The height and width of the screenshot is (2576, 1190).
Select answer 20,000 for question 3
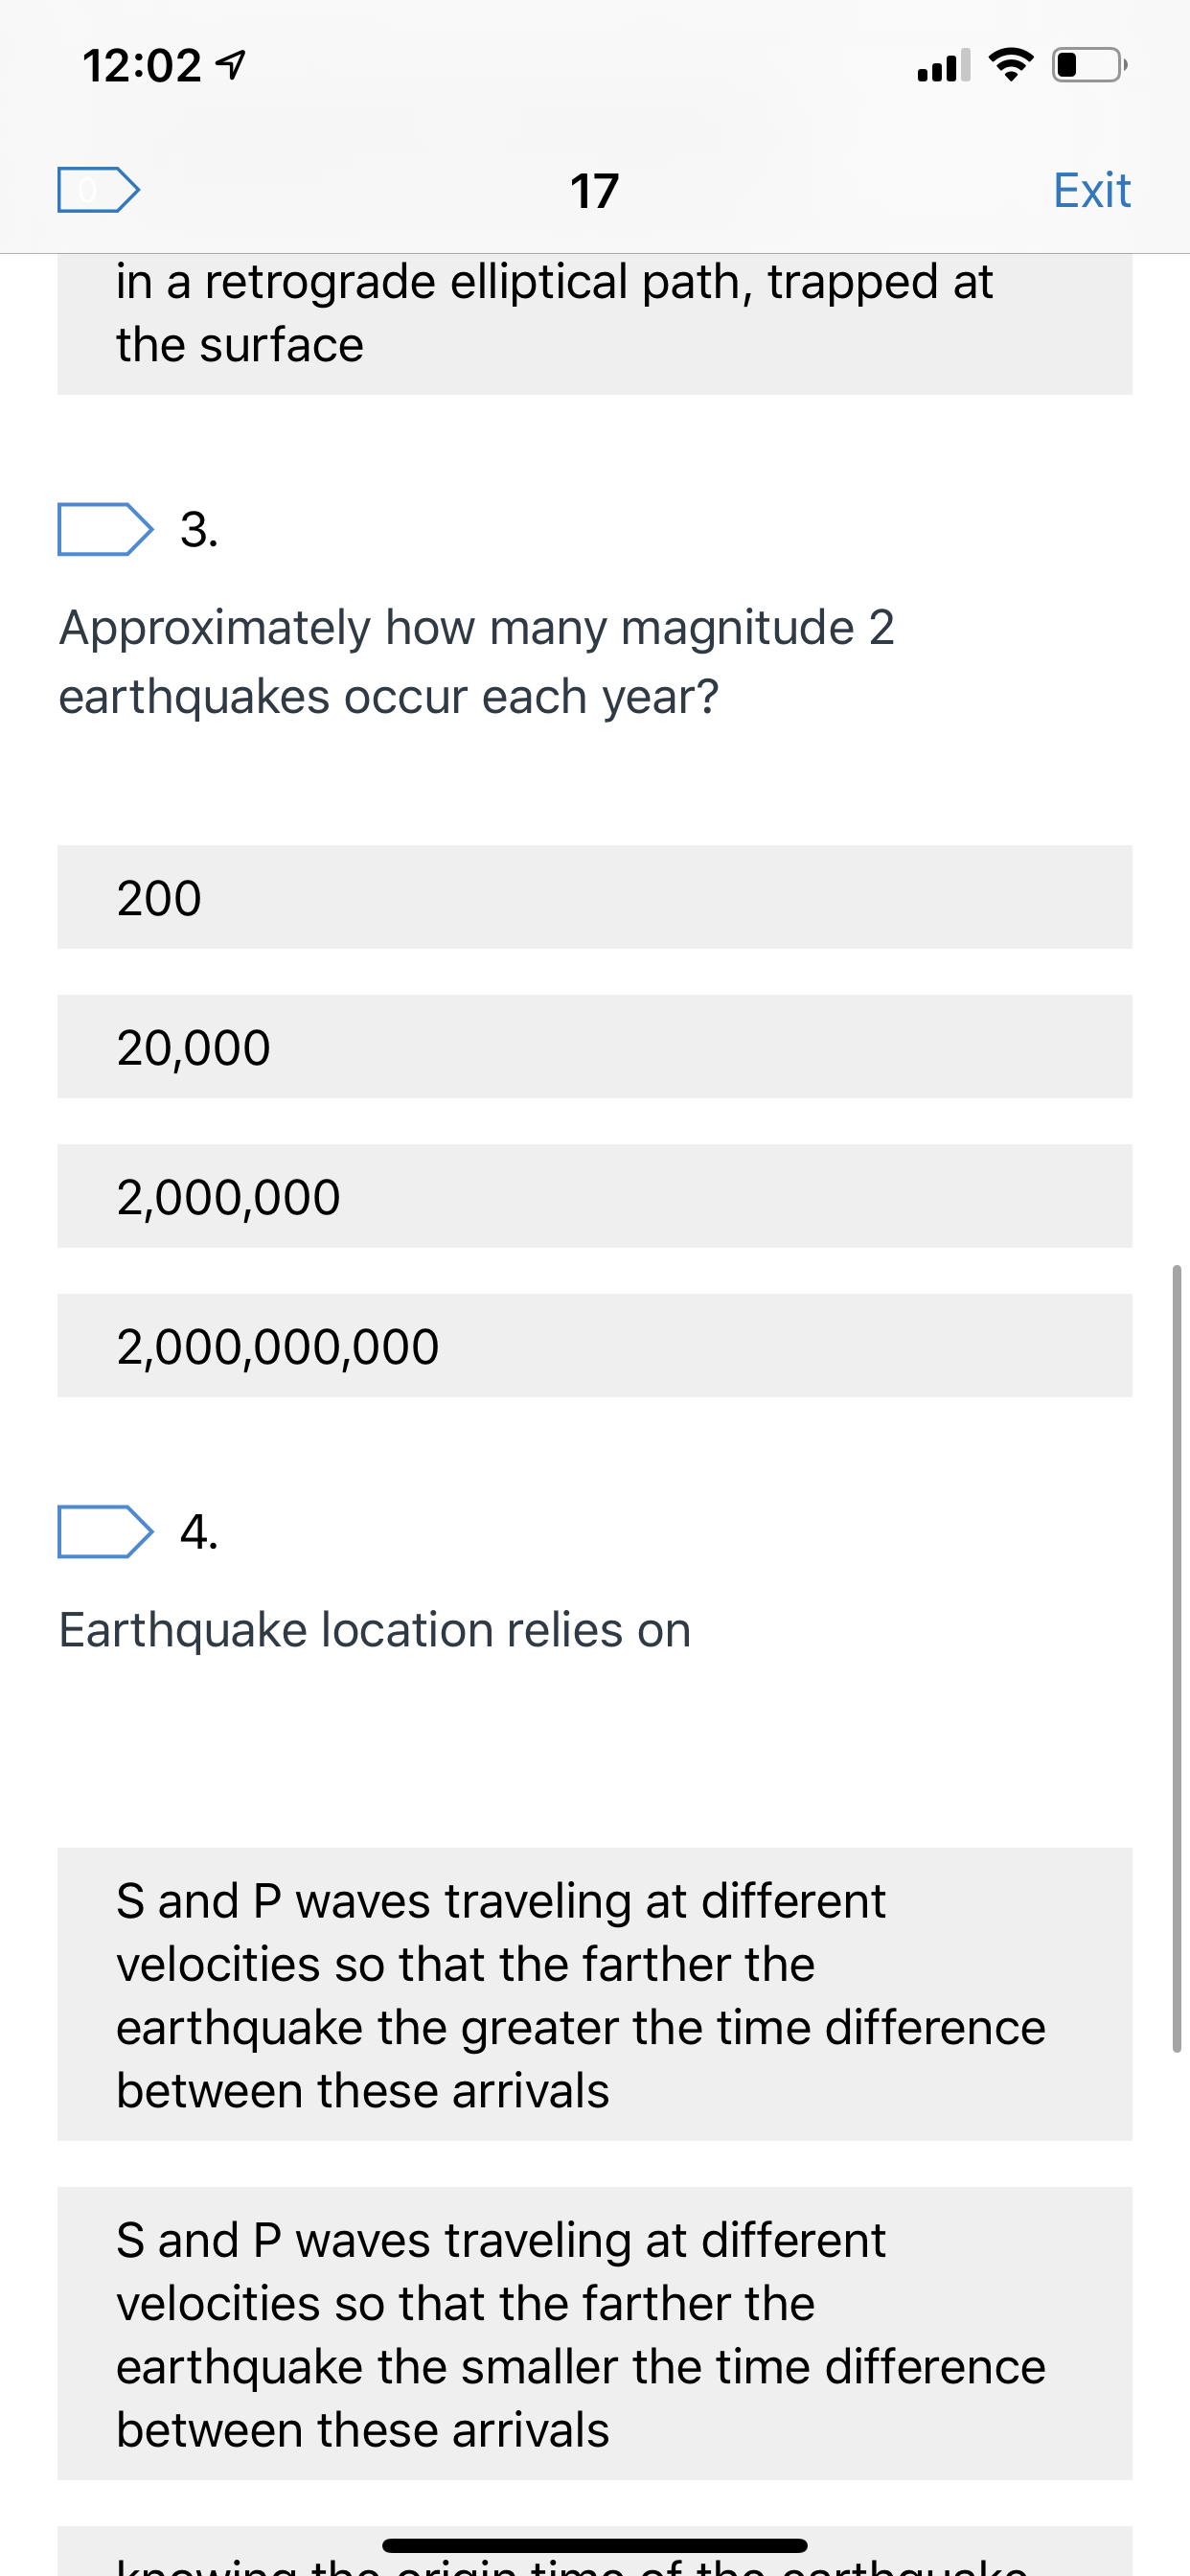(594, 1046)
